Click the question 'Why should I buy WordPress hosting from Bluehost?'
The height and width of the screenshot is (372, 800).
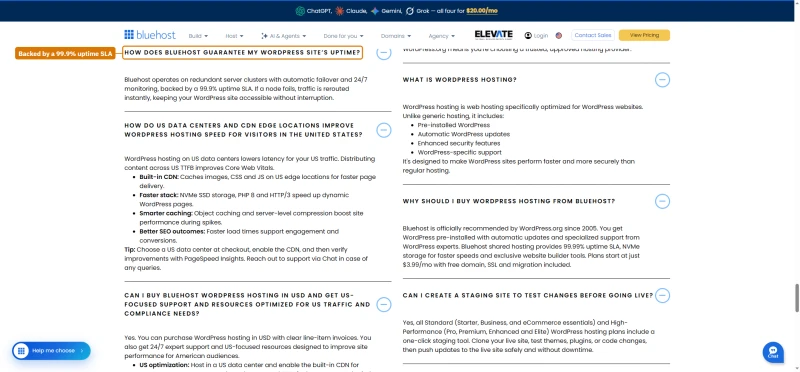tap(509, 201)
